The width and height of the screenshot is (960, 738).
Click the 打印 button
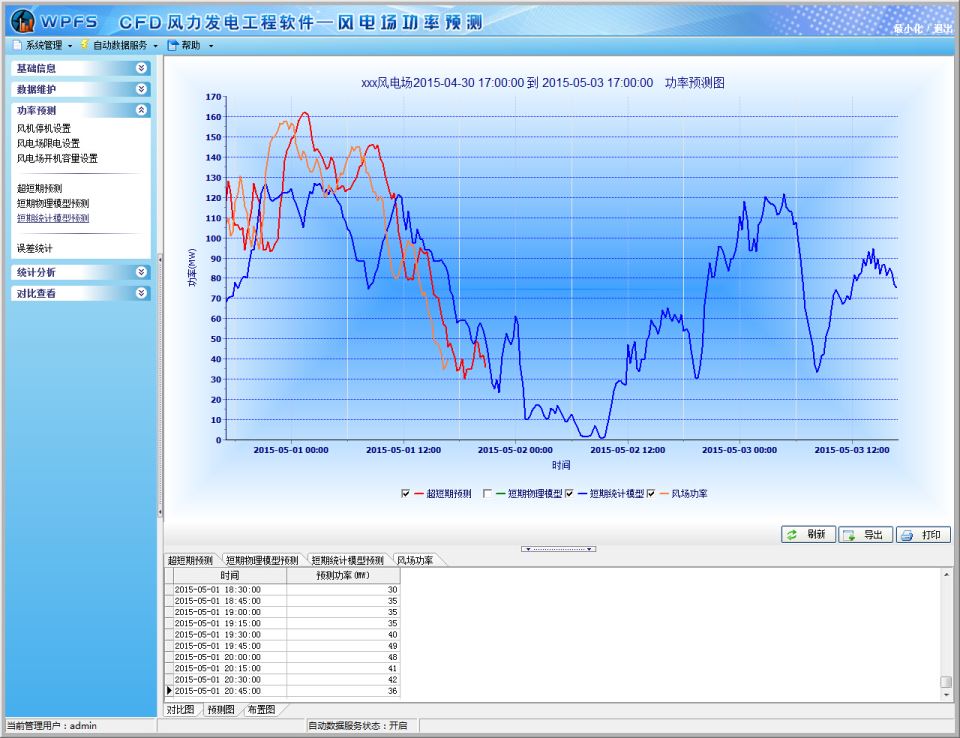click(x=923, y=535)
